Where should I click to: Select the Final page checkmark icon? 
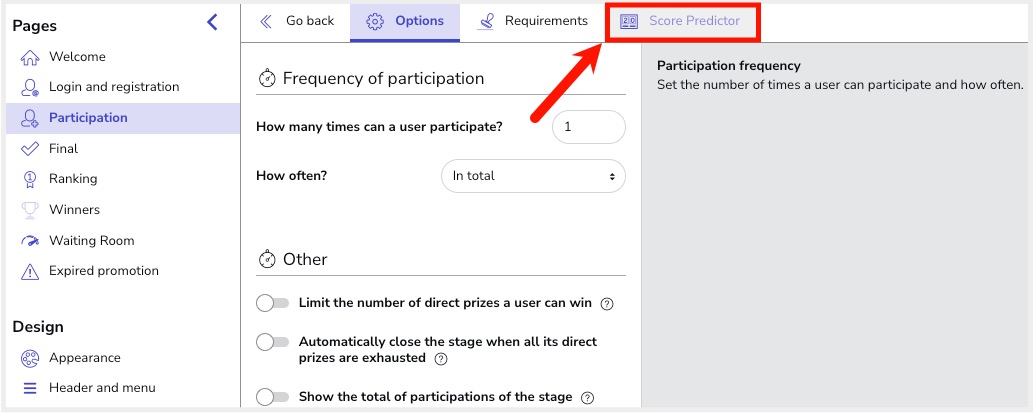(x=30, y=149)
